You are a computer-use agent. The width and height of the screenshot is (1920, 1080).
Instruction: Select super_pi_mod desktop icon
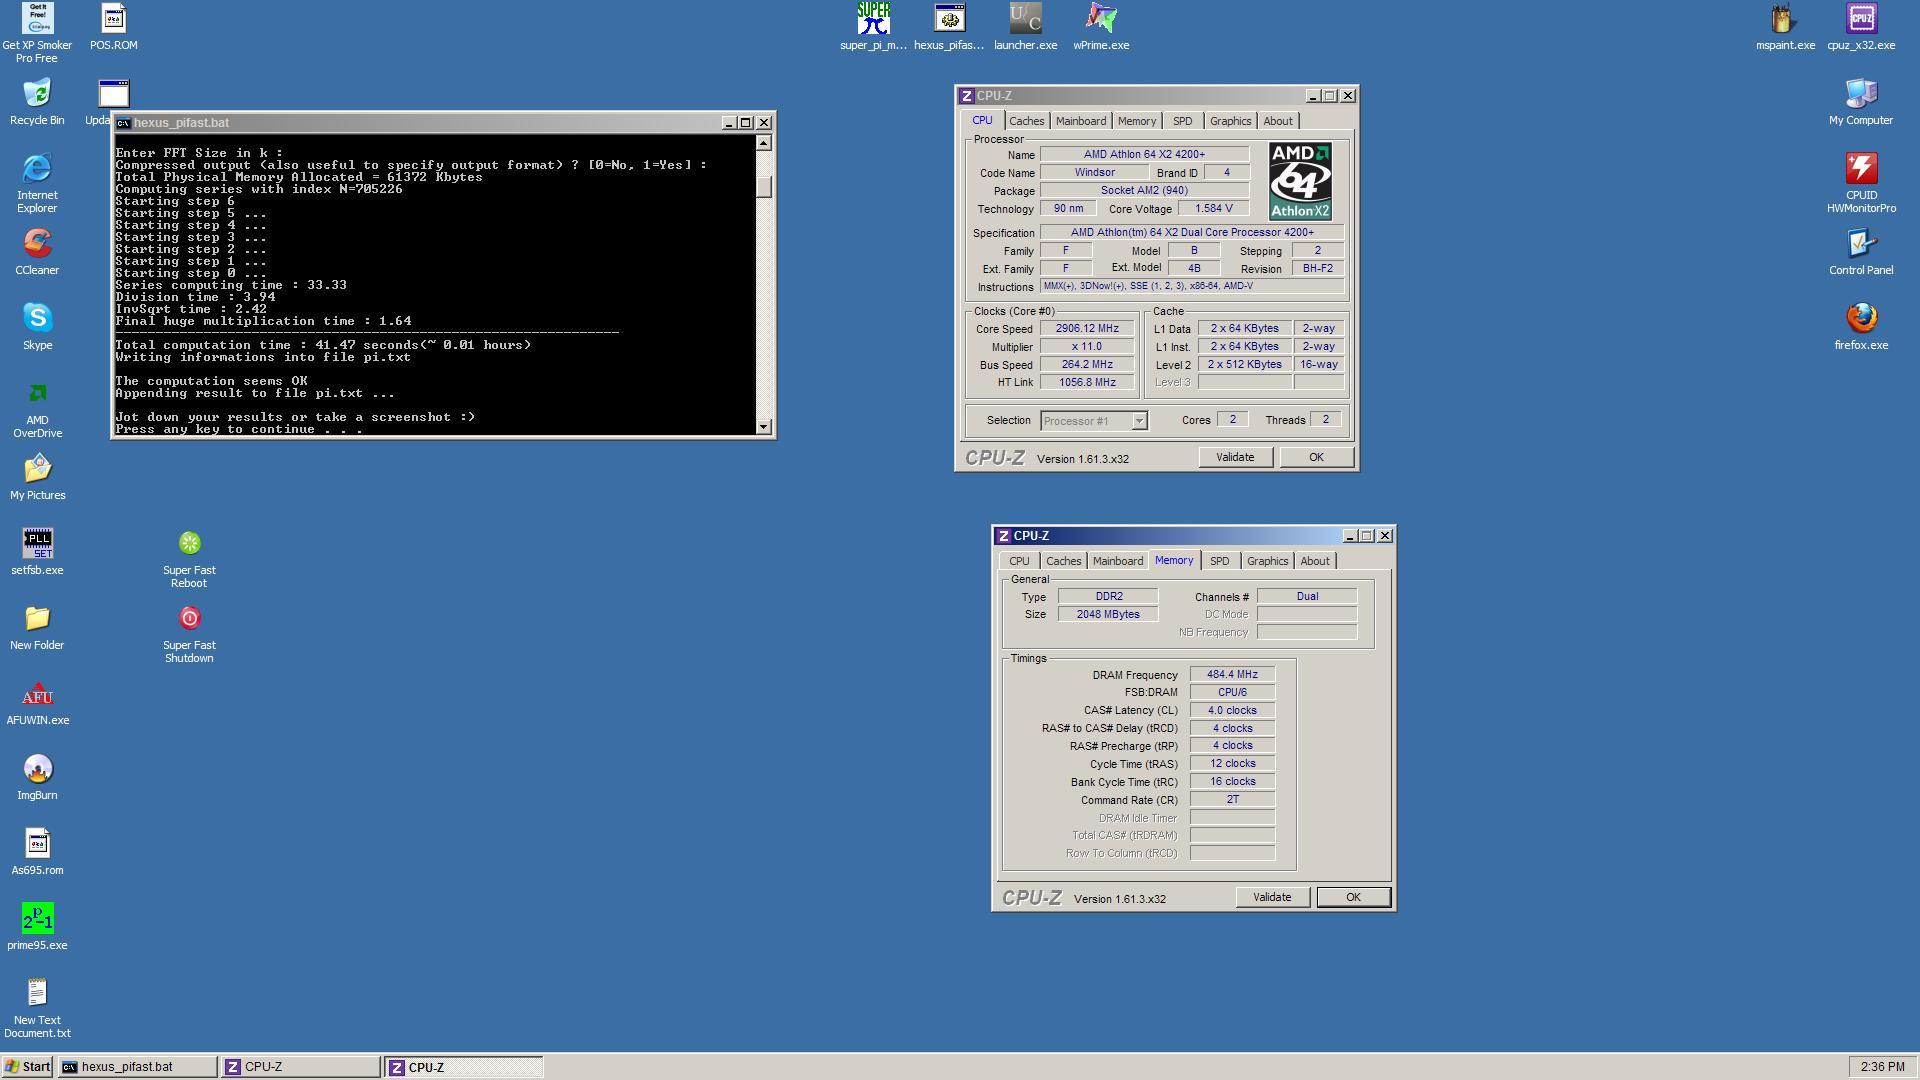873,27
